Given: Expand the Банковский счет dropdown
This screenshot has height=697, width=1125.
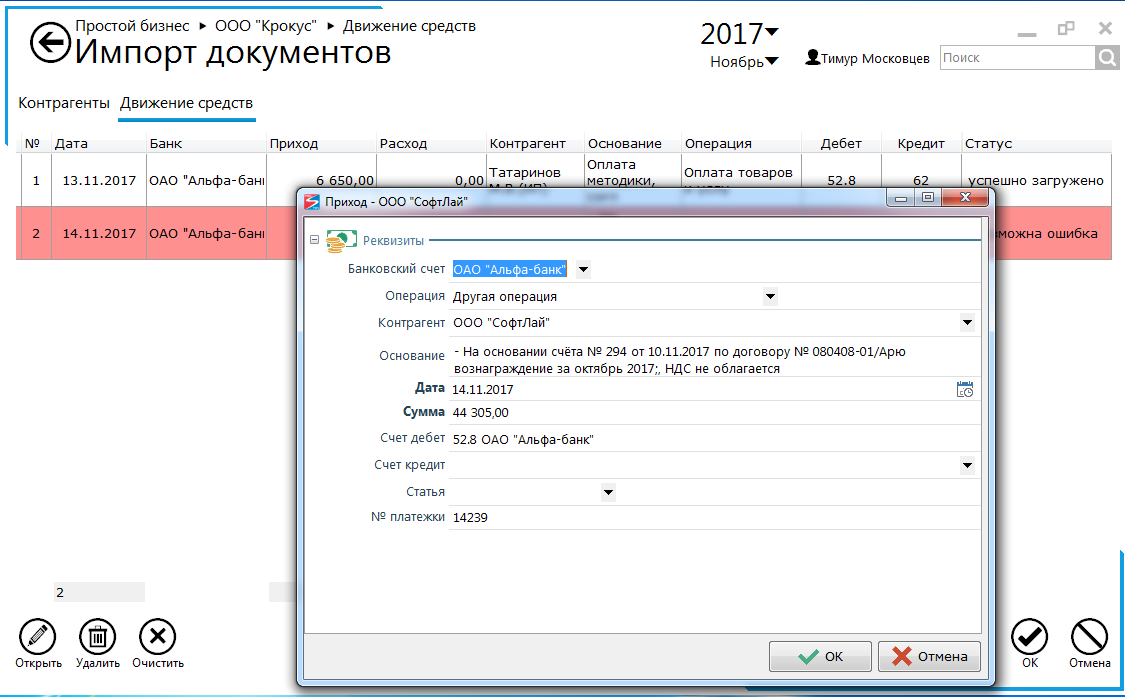Looking at the screenshot, I should [x=584, y=269].
